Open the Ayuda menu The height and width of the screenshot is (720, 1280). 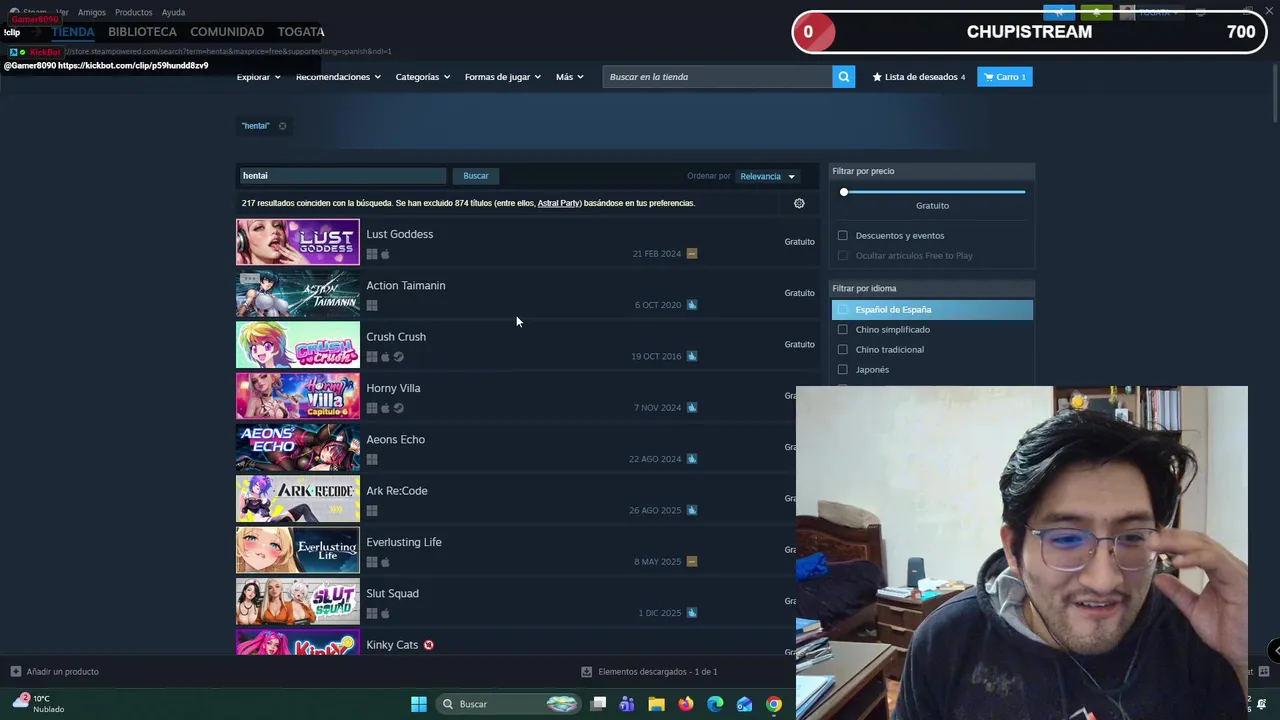coord(173,12)
